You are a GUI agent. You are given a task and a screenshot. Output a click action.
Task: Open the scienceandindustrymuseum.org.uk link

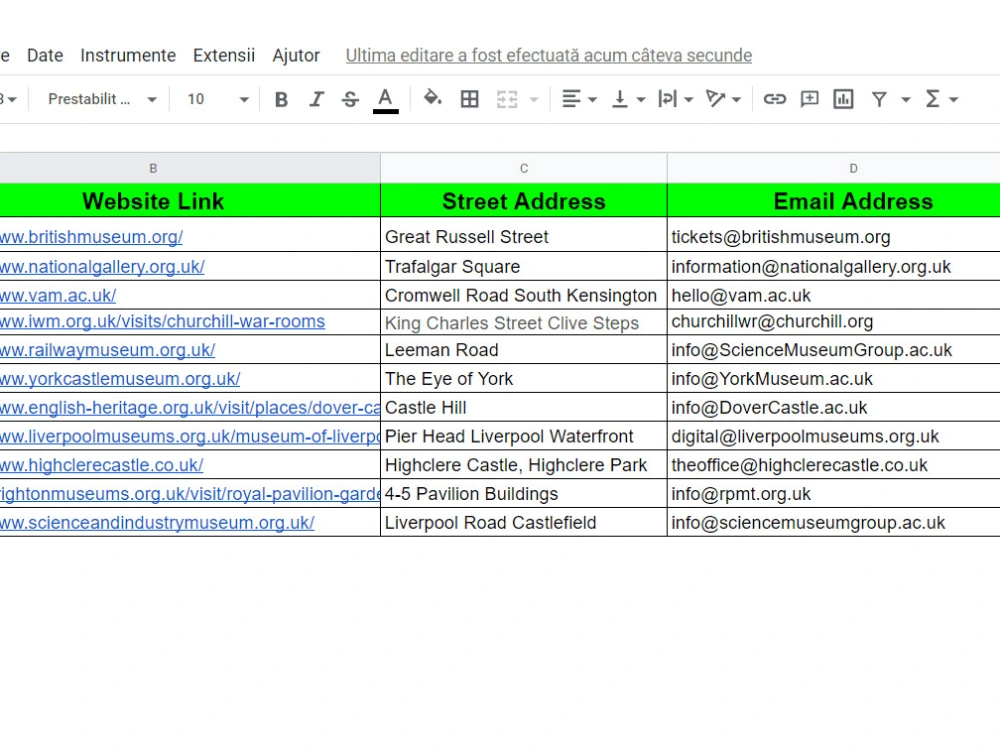[157, 522]
